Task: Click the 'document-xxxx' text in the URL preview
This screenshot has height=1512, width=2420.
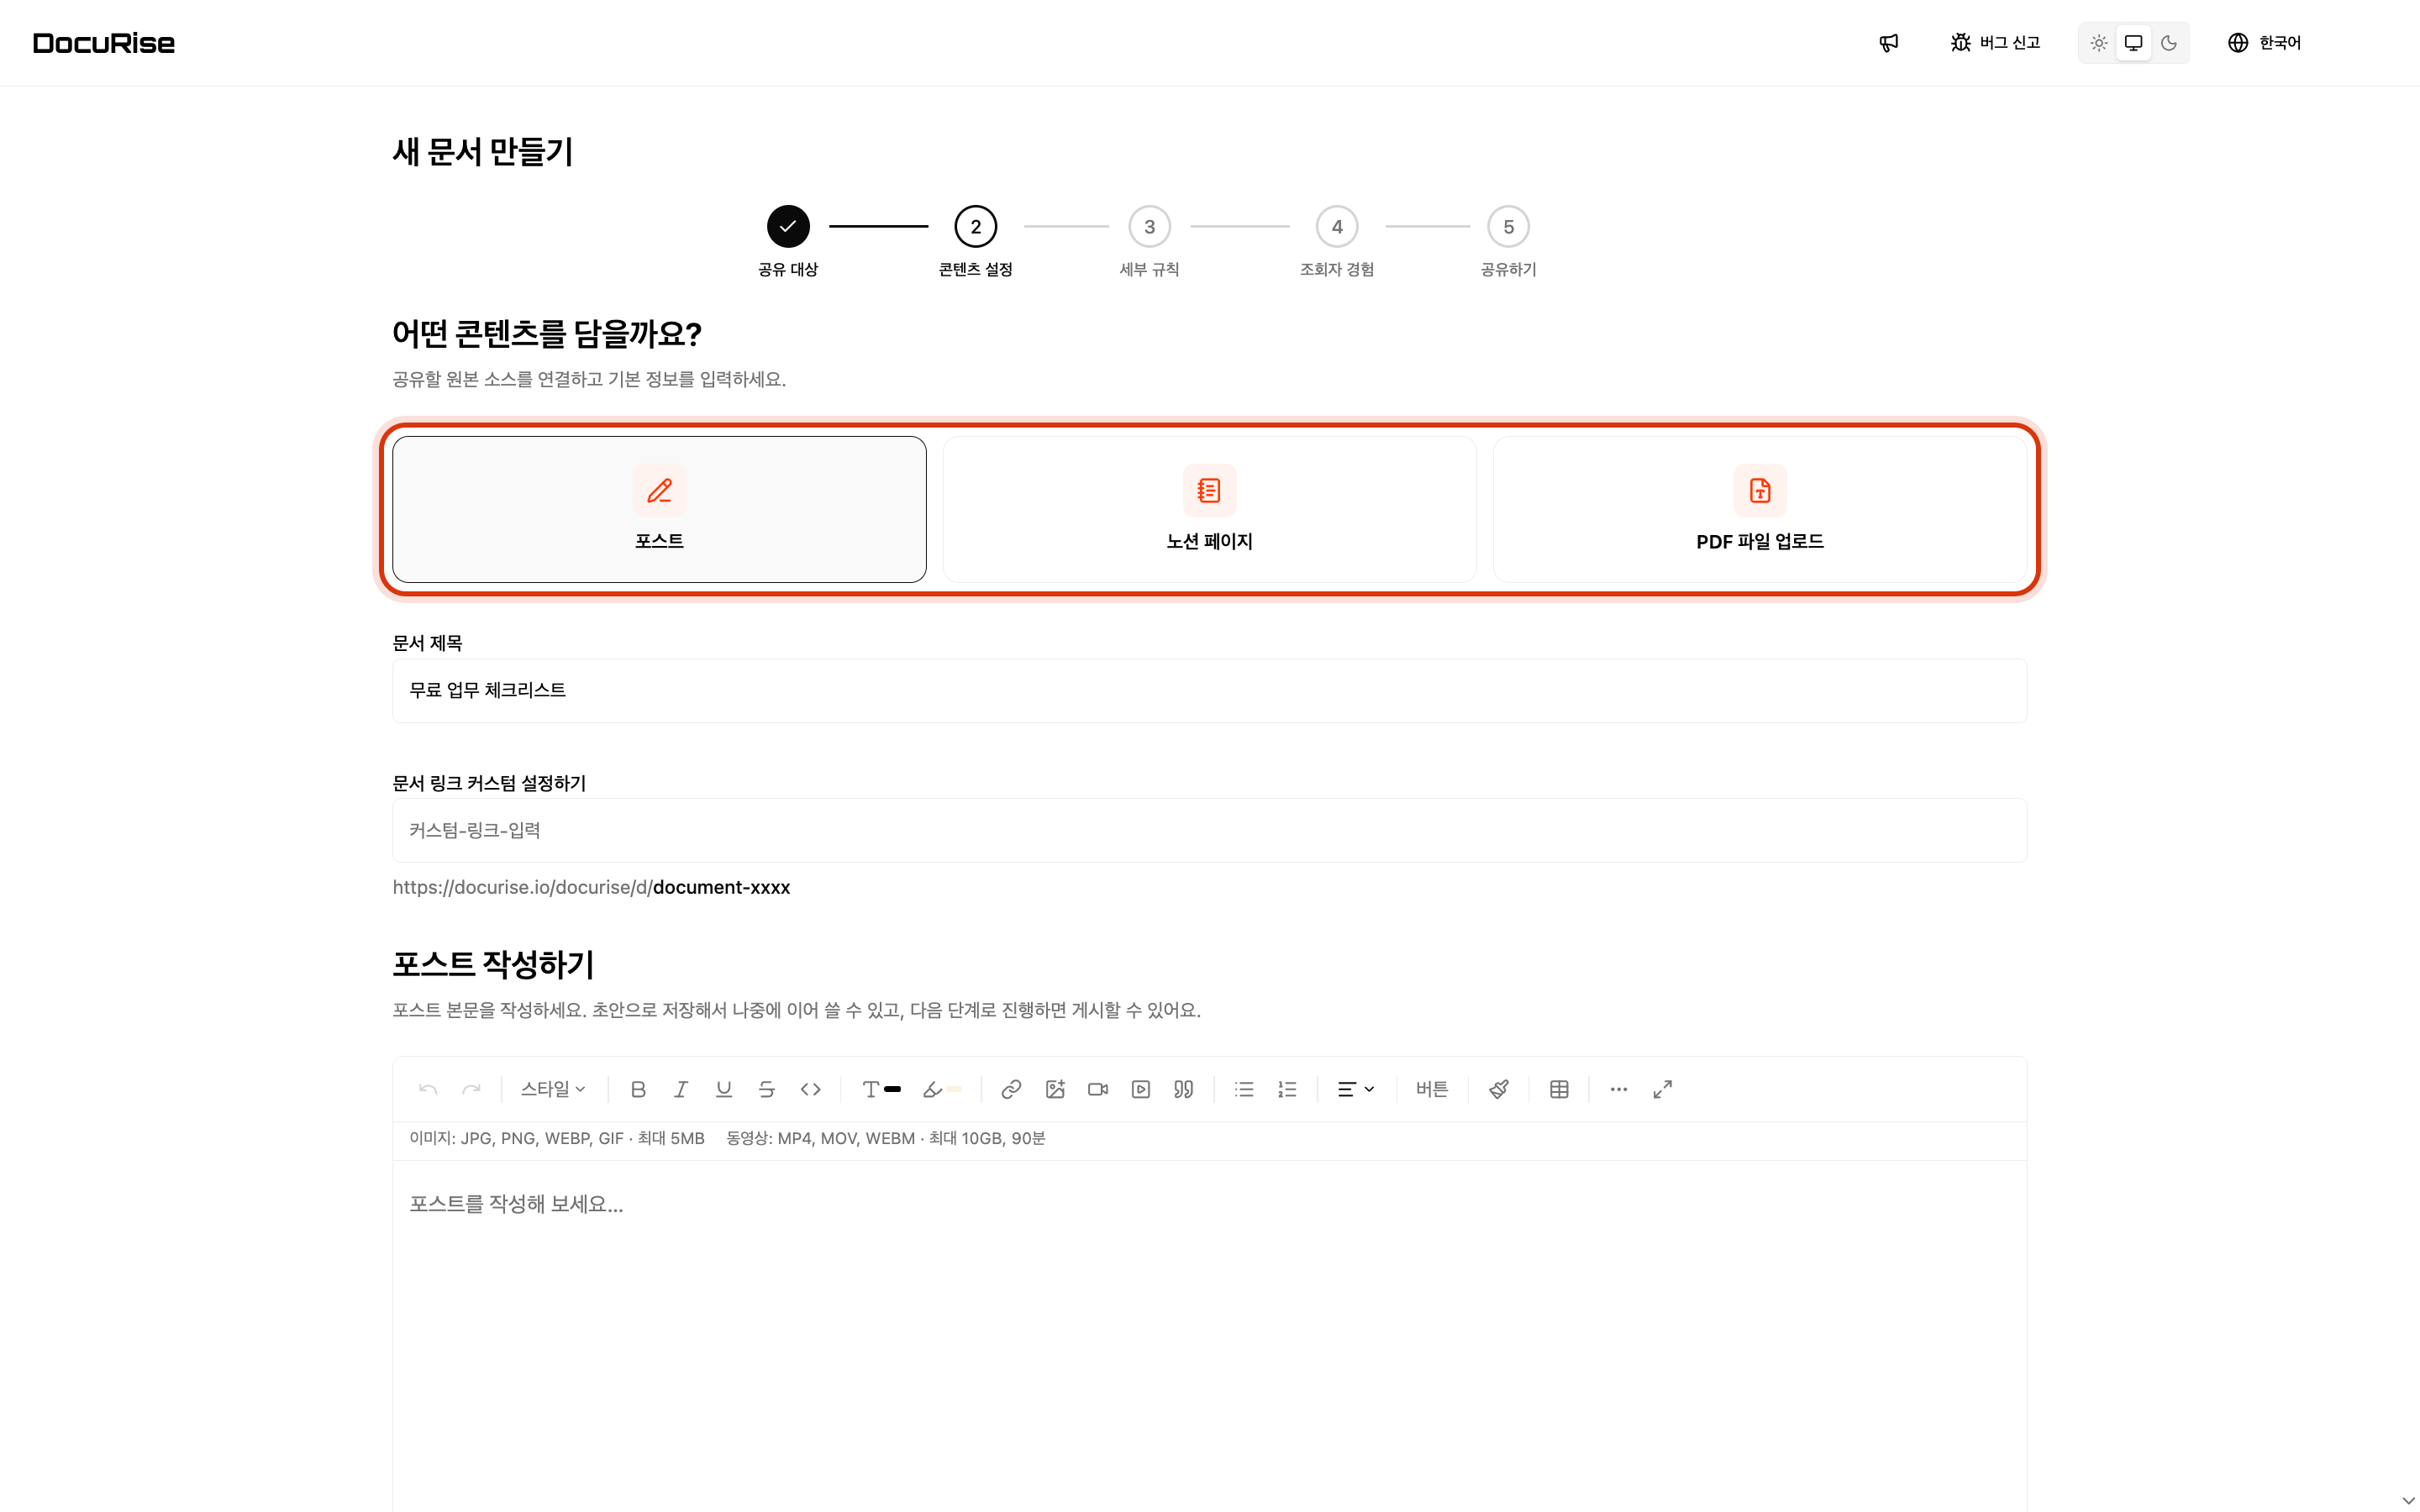Action: point(721,887)
